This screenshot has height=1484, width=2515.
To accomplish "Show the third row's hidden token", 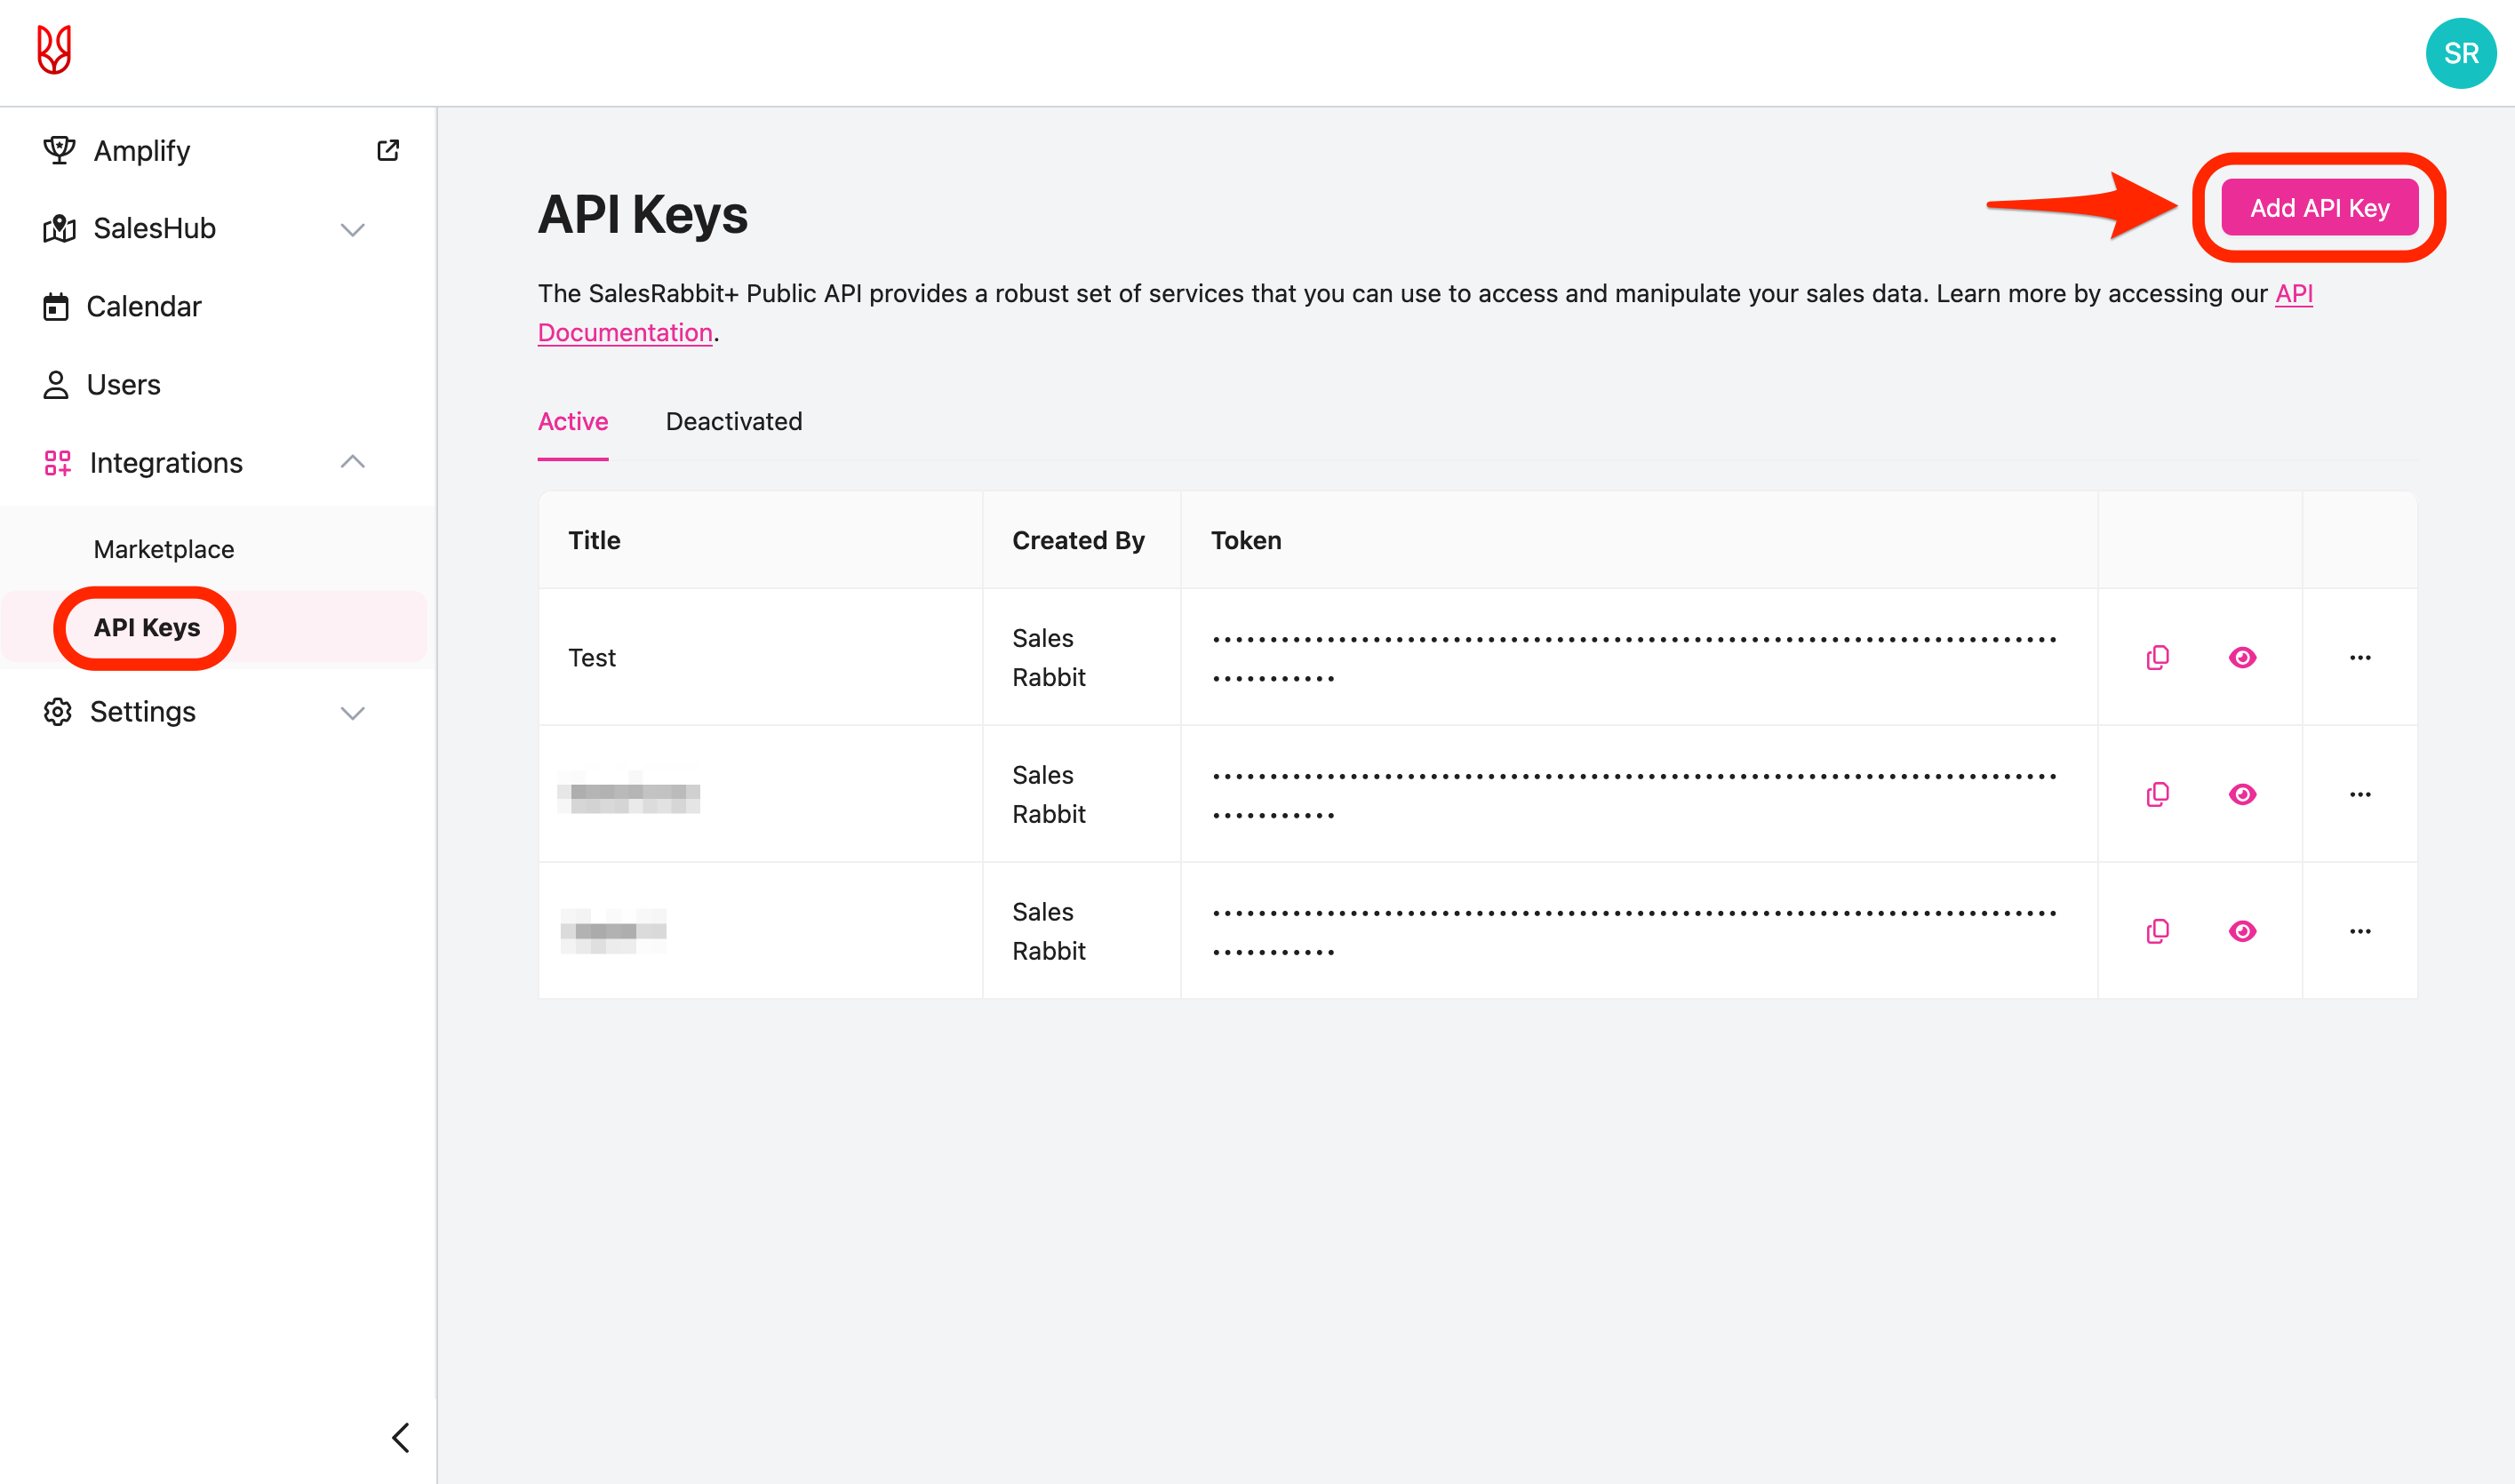I will [2242, 931].
